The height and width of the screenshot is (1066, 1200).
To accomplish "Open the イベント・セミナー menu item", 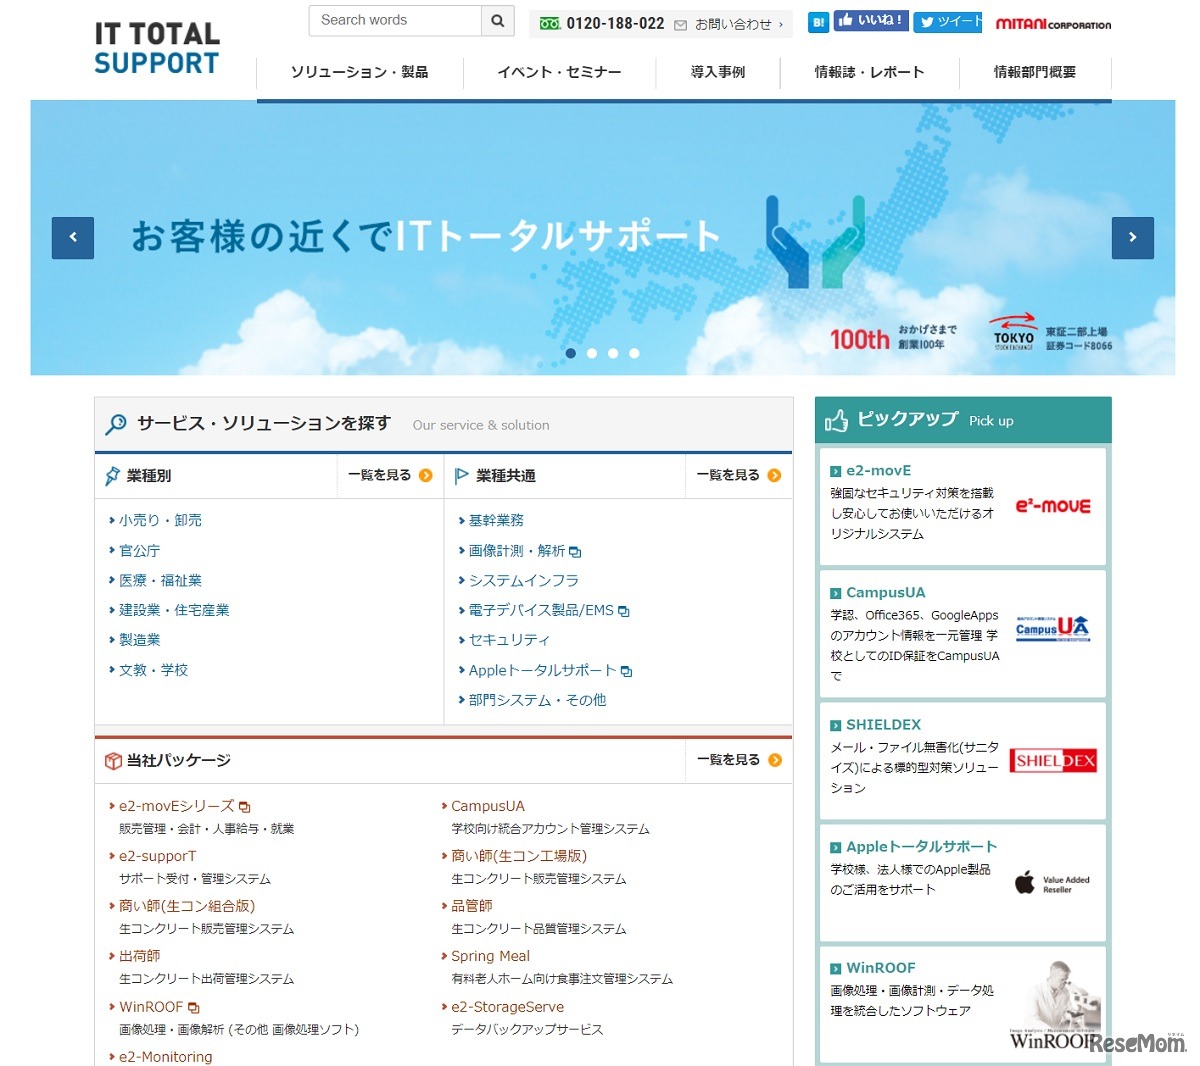I will pos(558,71).
